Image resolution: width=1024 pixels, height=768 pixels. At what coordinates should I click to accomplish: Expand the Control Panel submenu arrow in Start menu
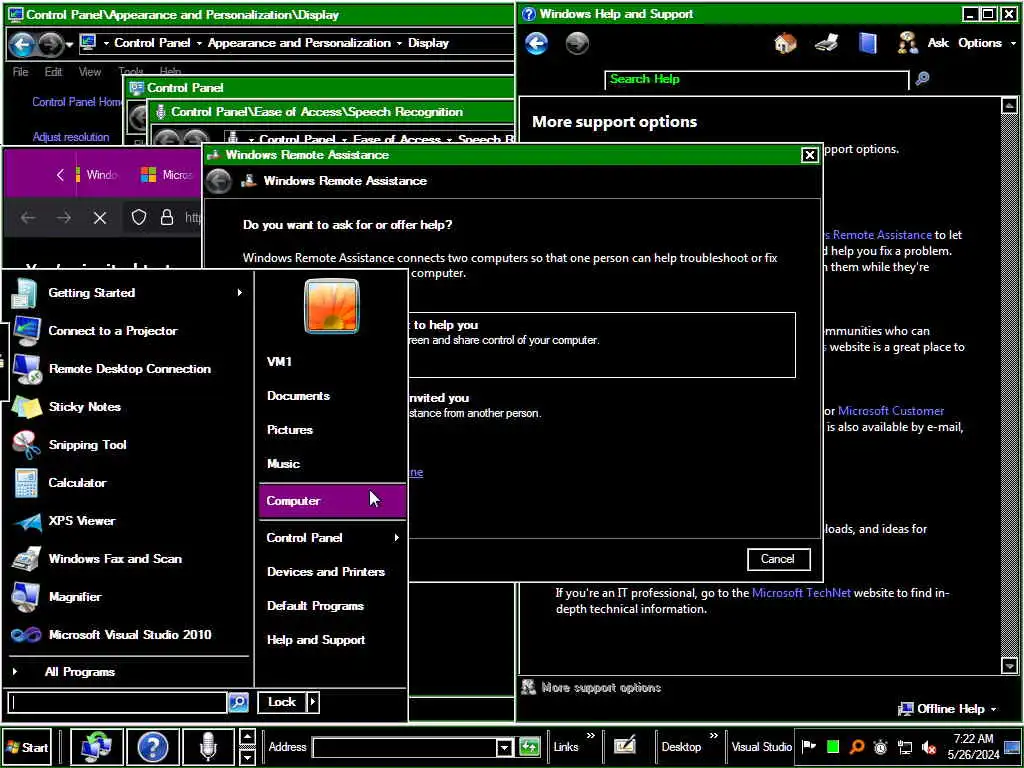[x=396, y=537]
